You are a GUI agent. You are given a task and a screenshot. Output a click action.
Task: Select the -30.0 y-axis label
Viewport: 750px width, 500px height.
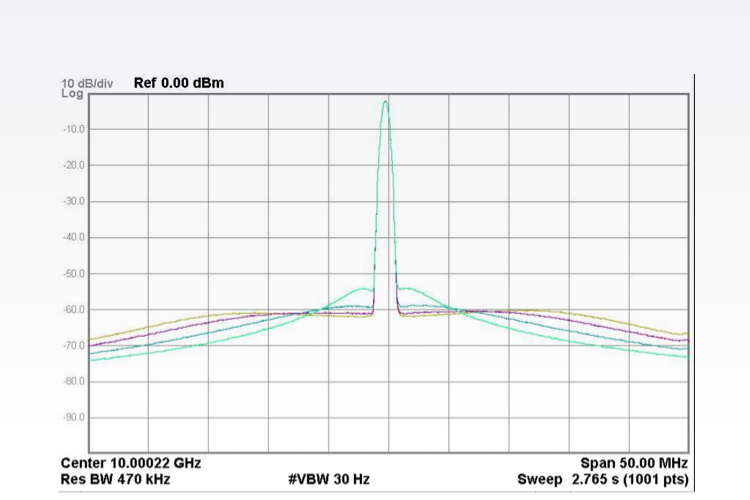tap(74, 201)
